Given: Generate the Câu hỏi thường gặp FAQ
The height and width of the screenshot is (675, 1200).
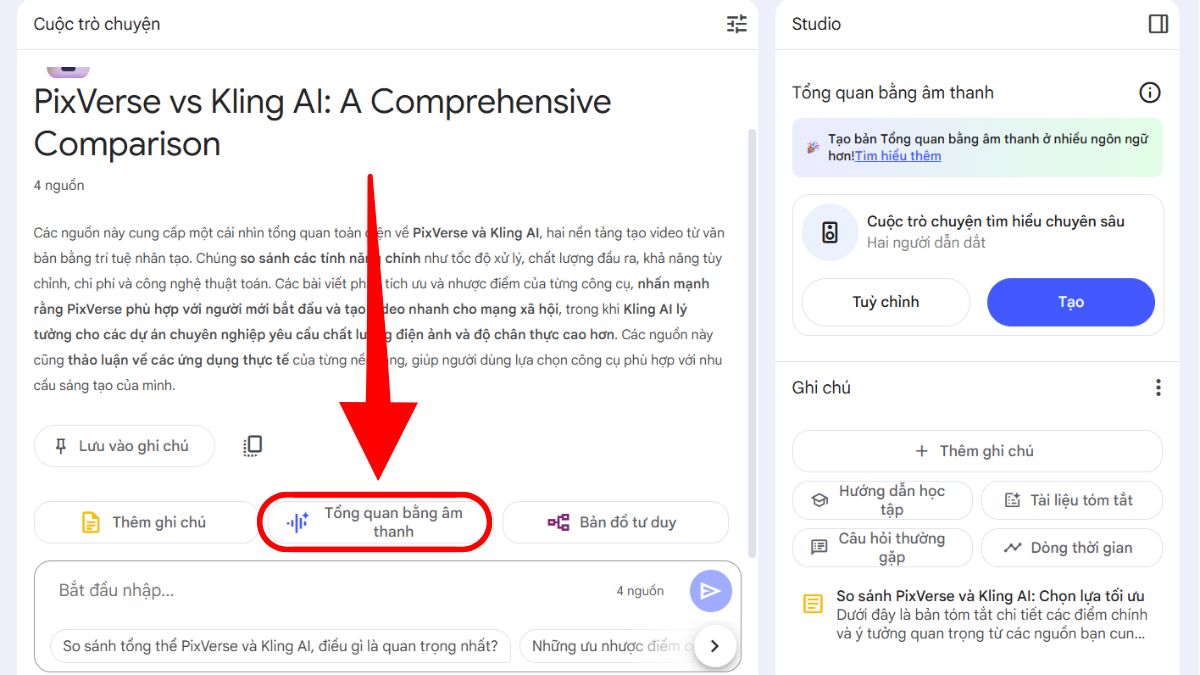Looking at the screenshot, I should 881,548.
